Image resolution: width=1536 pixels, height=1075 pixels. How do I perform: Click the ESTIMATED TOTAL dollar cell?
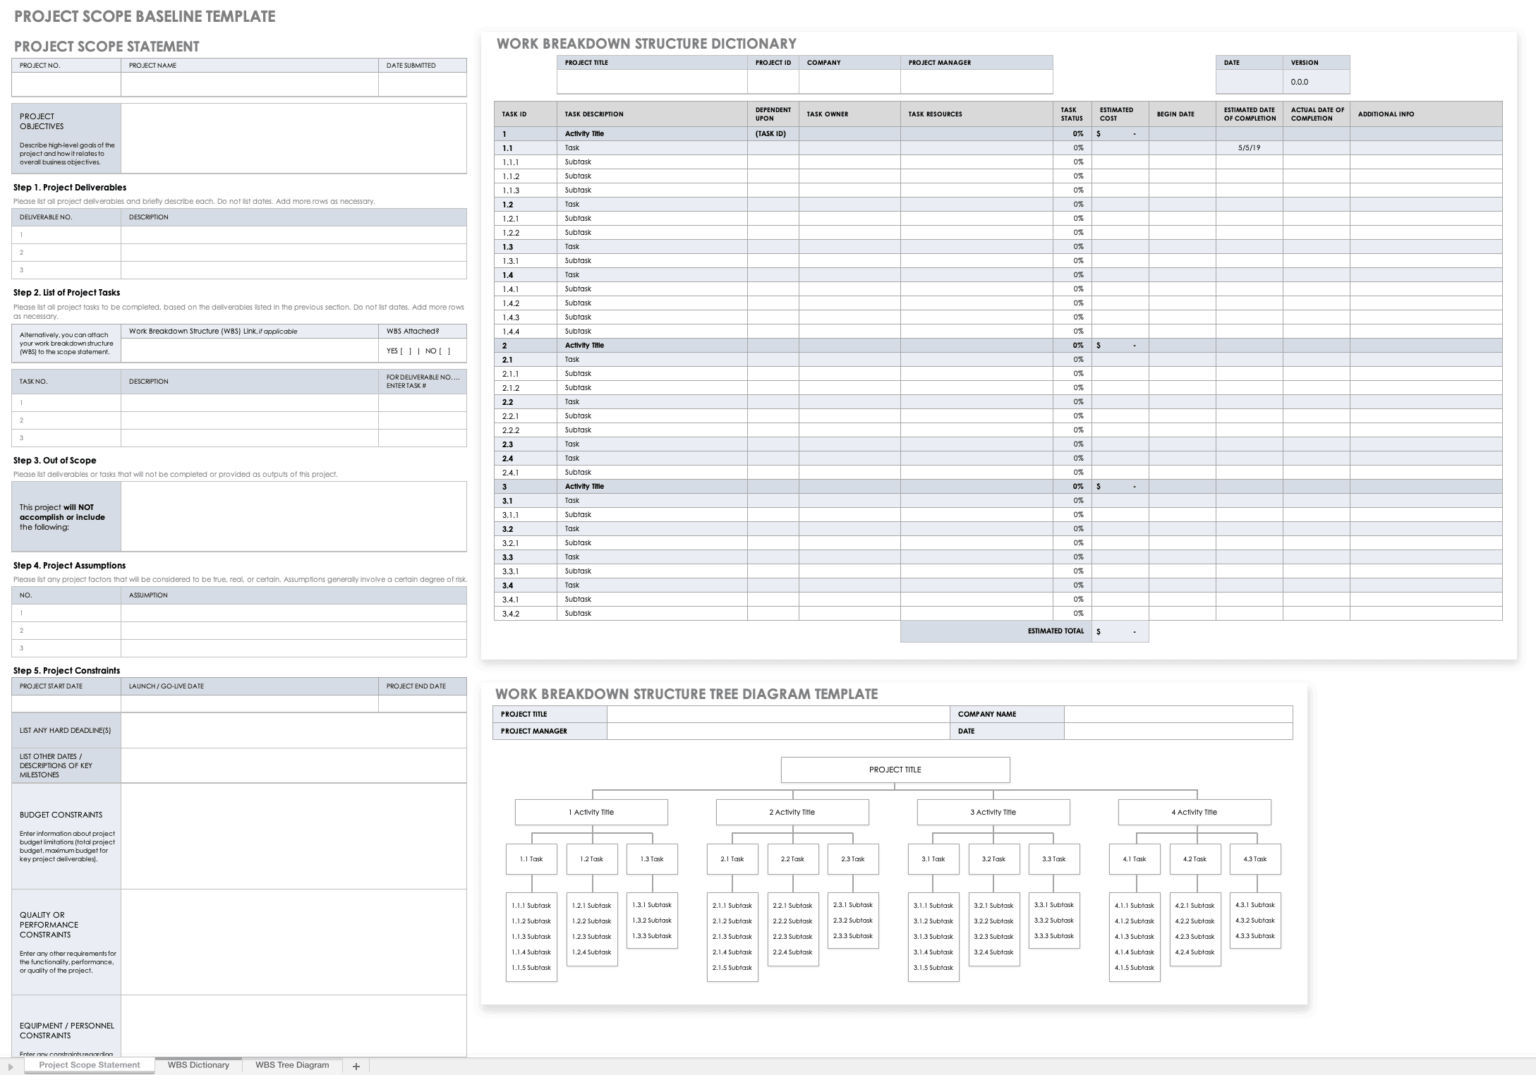pos(1120,631)
